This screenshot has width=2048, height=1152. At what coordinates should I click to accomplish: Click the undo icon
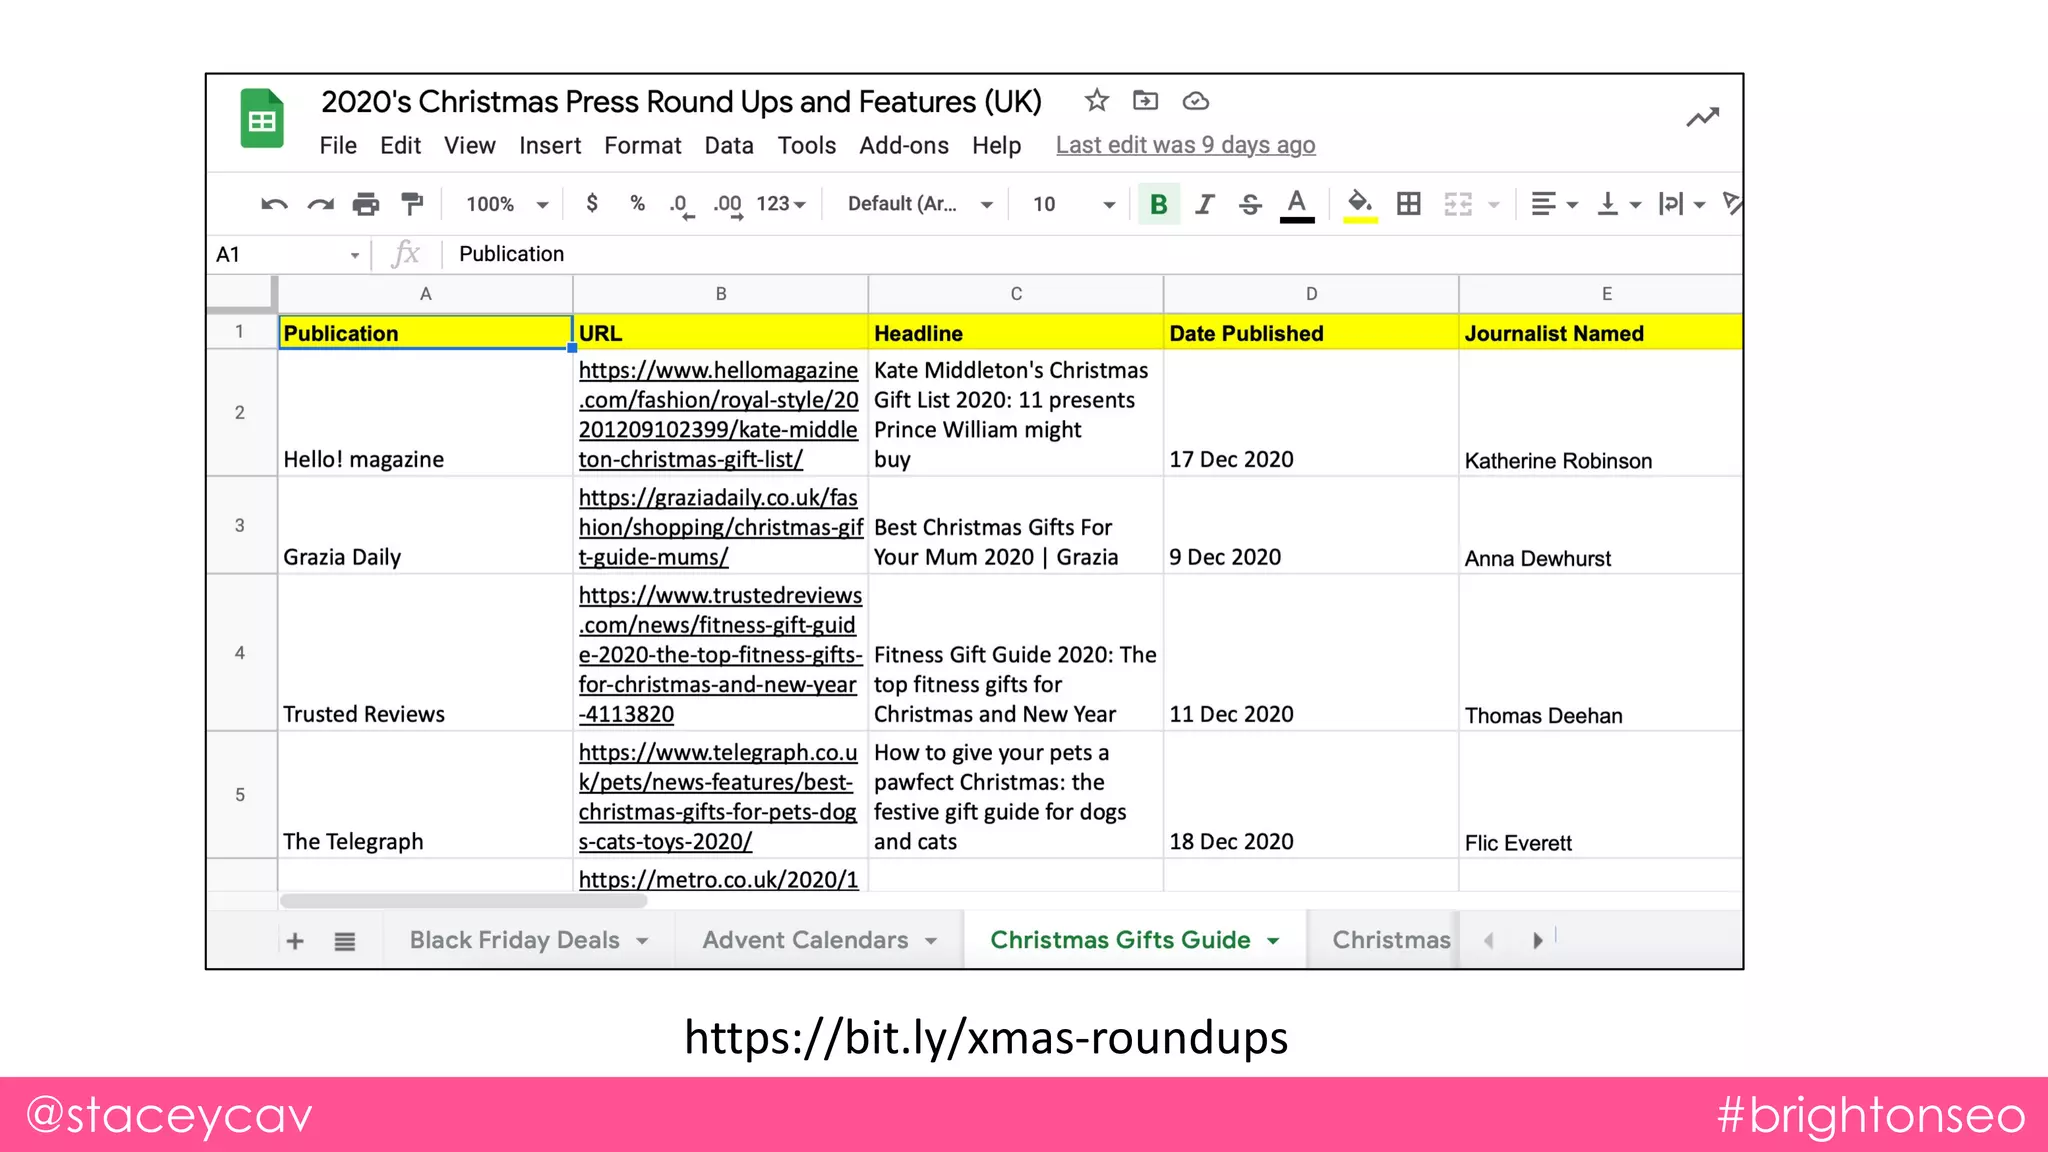274,204
